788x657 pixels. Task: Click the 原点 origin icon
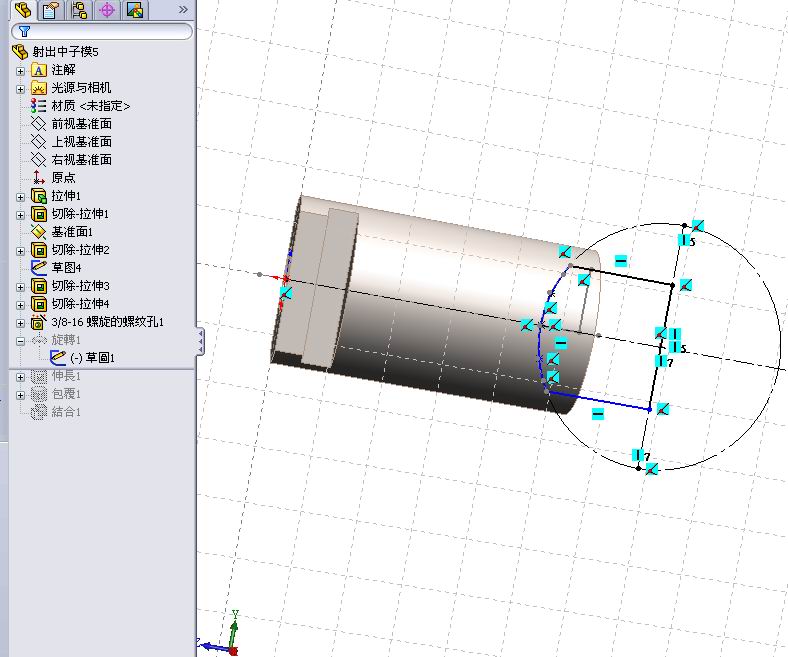tap(39, 177)
